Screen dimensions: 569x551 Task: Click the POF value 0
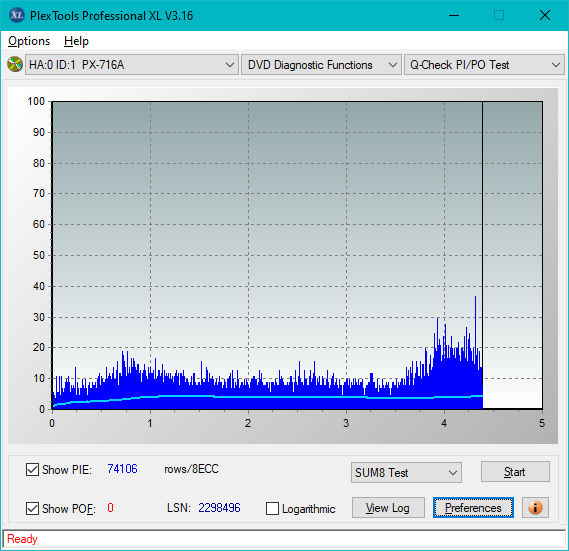tap(110, 507)
